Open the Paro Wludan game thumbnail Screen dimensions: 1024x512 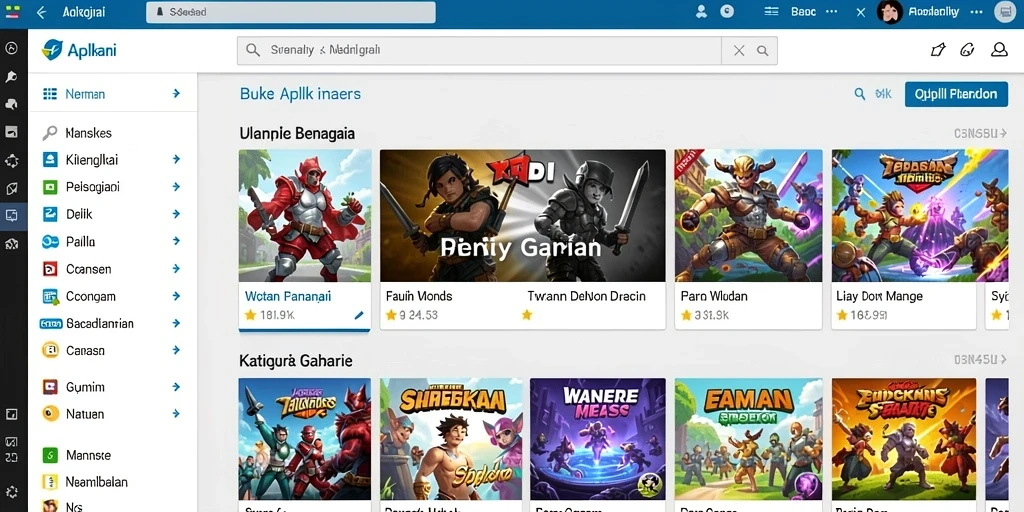[x=748, y=216]
